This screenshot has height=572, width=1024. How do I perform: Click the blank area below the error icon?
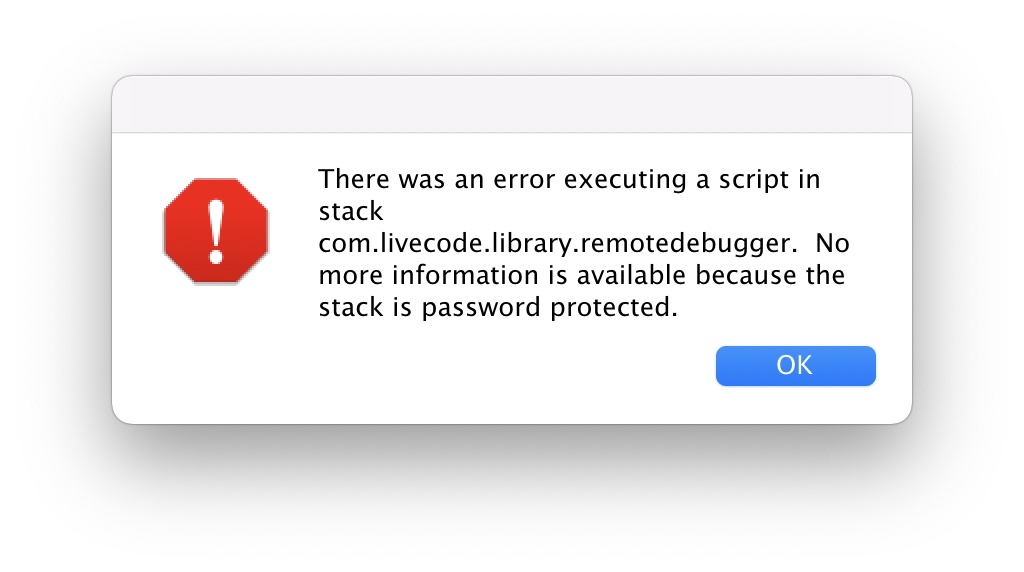(x=216, y=350)
